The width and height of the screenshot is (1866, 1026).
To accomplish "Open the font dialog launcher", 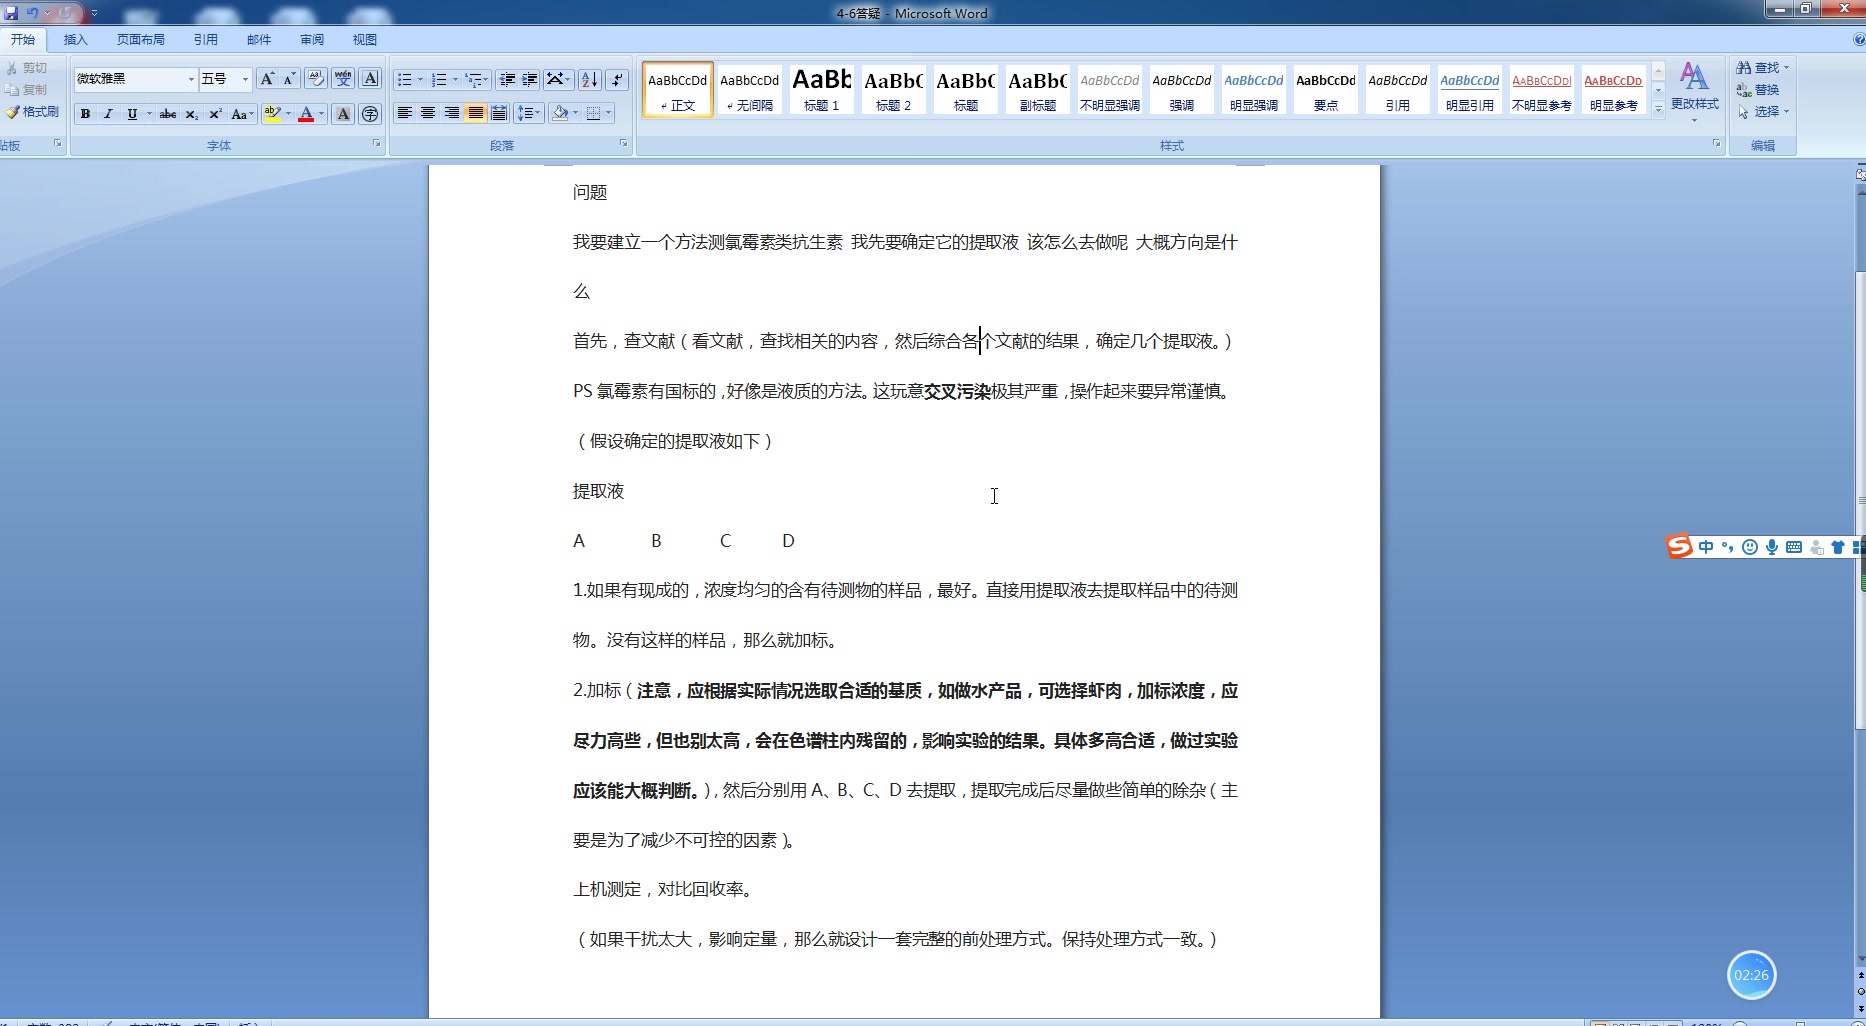I will 377,144.
